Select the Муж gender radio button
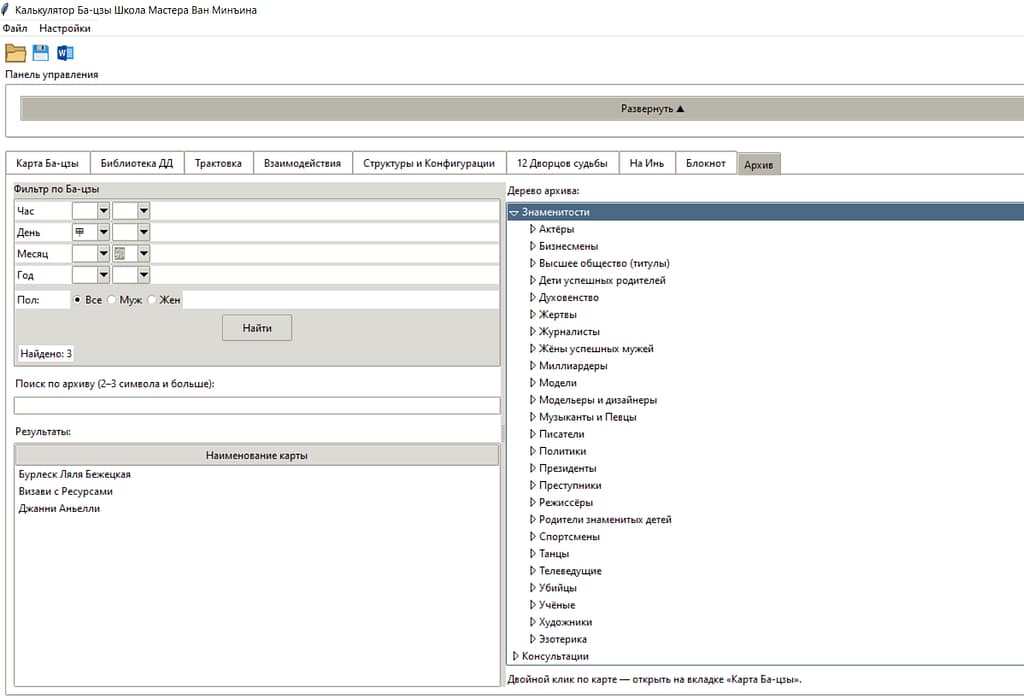 (112, 300)
